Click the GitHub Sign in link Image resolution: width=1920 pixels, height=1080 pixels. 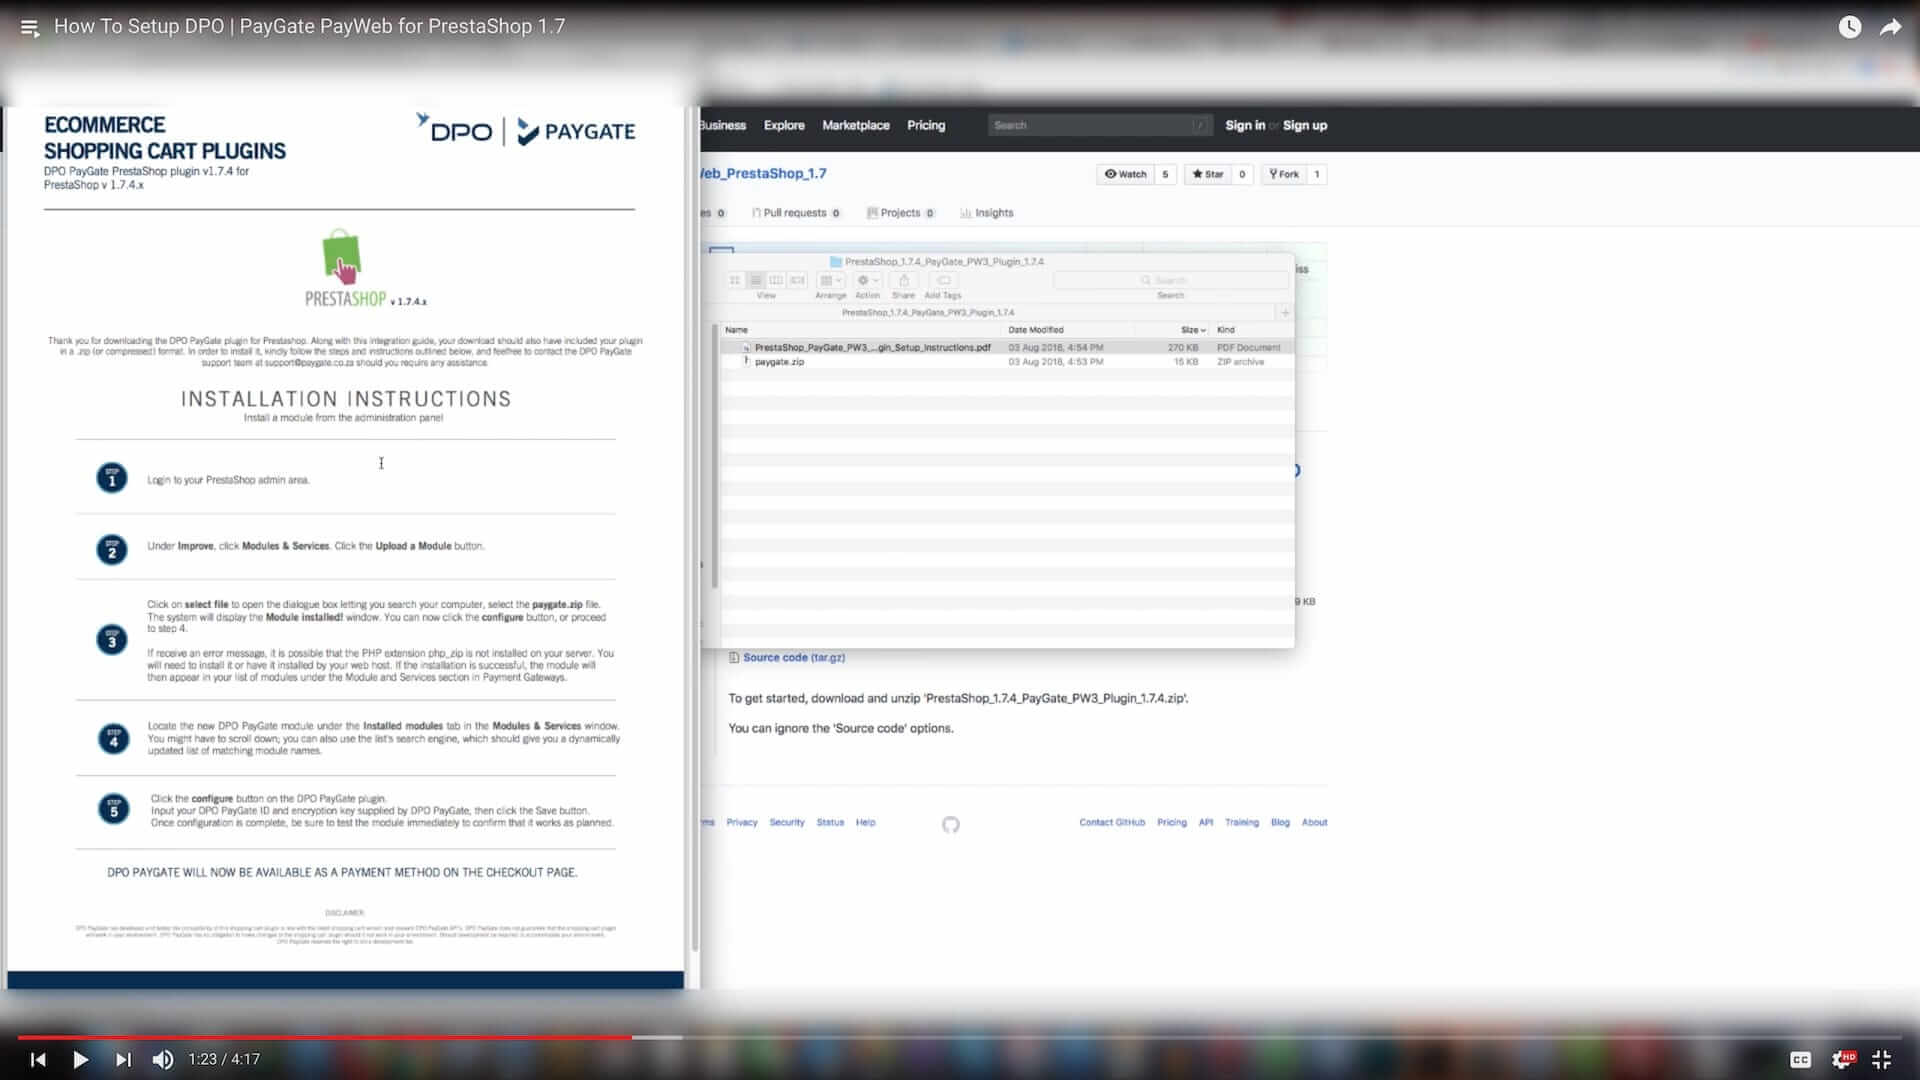tap(1245, 126)
